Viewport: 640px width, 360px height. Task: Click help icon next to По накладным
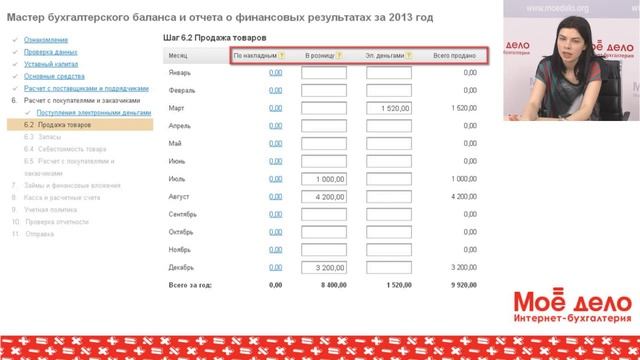[282, 56]
